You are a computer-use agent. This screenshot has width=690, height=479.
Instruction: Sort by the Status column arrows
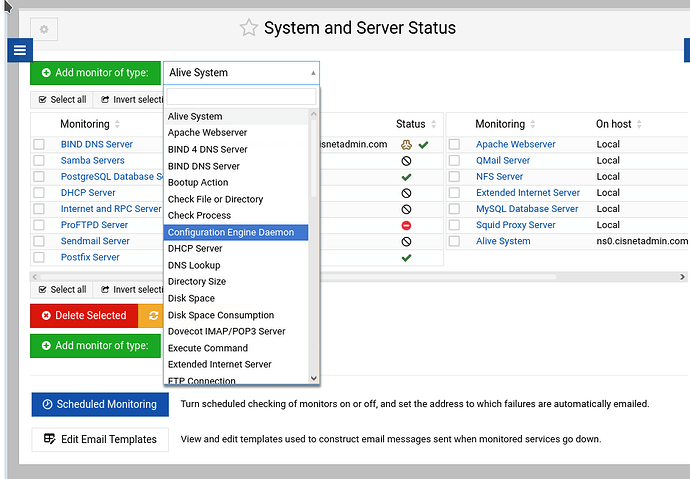pyautogui.click(x=433, y=124)
